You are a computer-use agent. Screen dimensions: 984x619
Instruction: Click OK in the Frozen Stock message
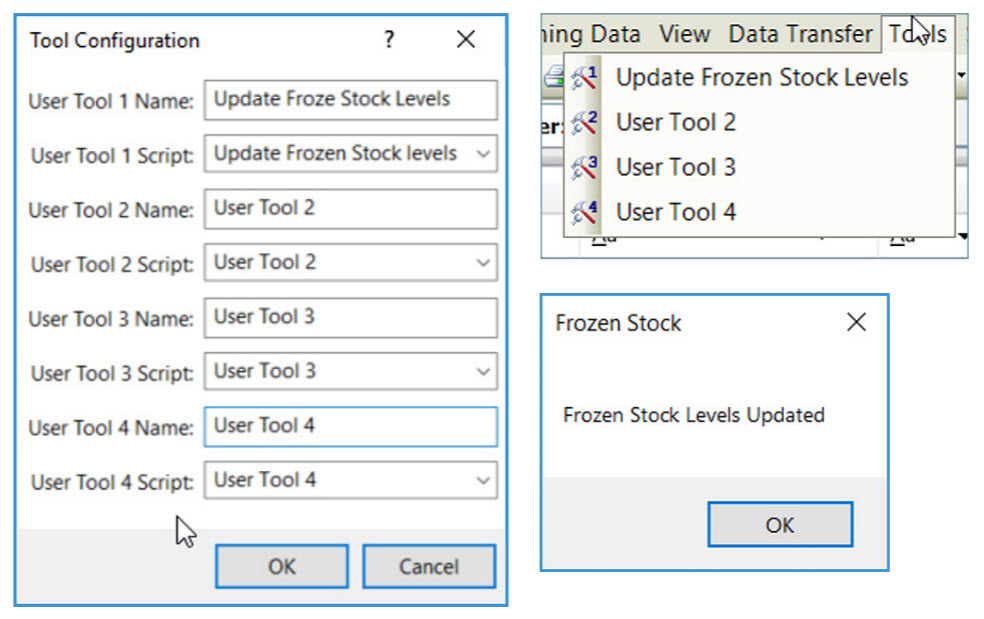click(x=779, y=525)
